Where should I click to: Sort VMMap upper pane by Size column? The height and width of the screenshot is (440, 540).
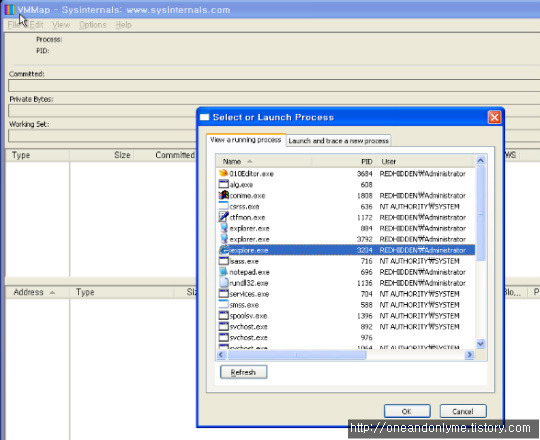101,155
